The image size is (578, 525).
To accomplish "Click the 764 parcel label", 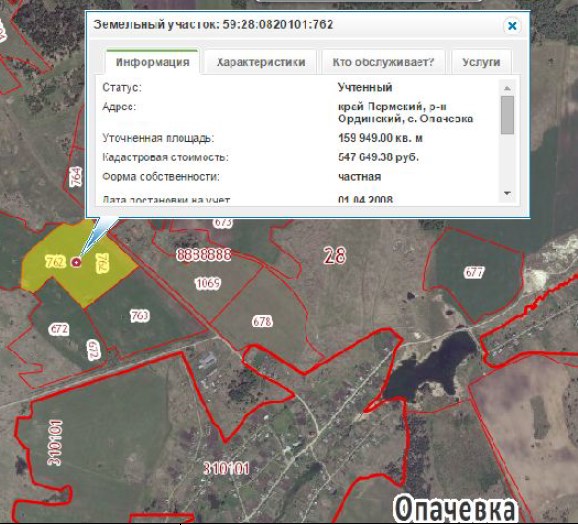I will pyautogui.click(x=76, y=177).
